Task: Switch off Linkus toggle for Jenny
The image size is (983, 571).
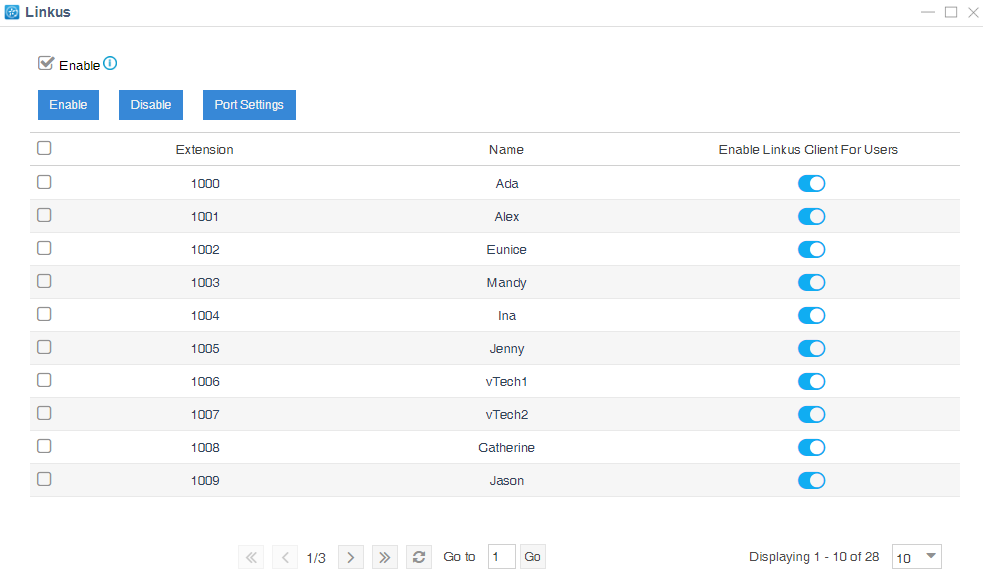Action: [811, 348]
